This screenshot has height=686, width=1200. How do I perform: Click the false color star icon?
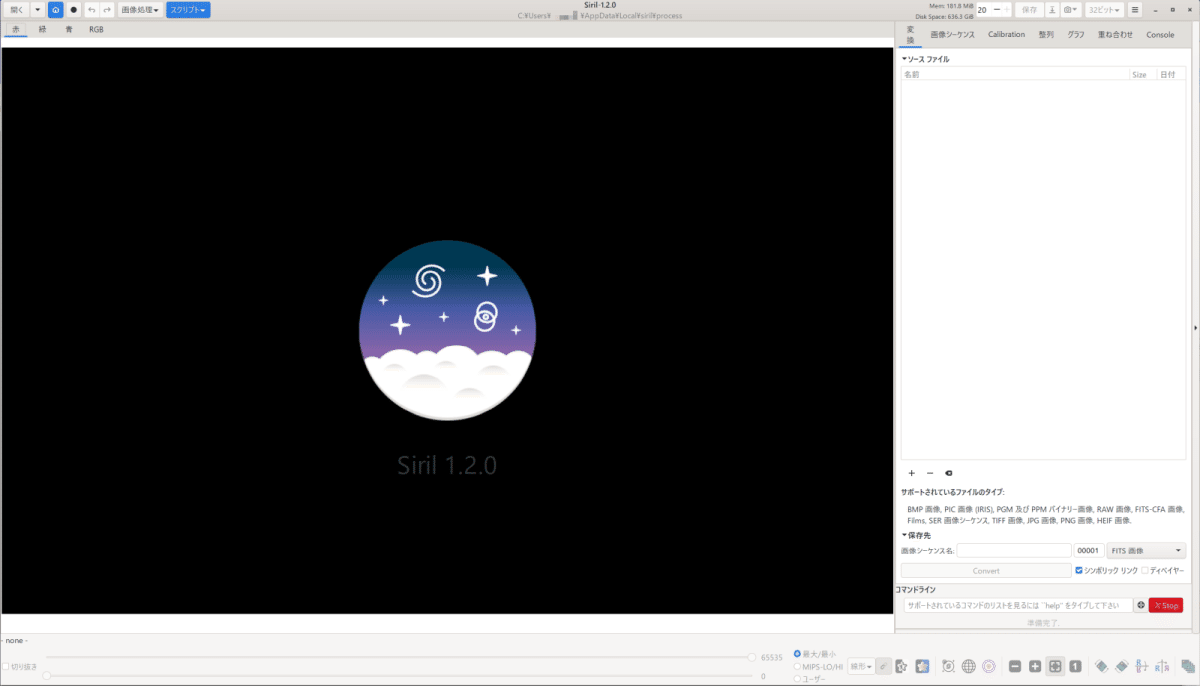[x=922, y=666]
